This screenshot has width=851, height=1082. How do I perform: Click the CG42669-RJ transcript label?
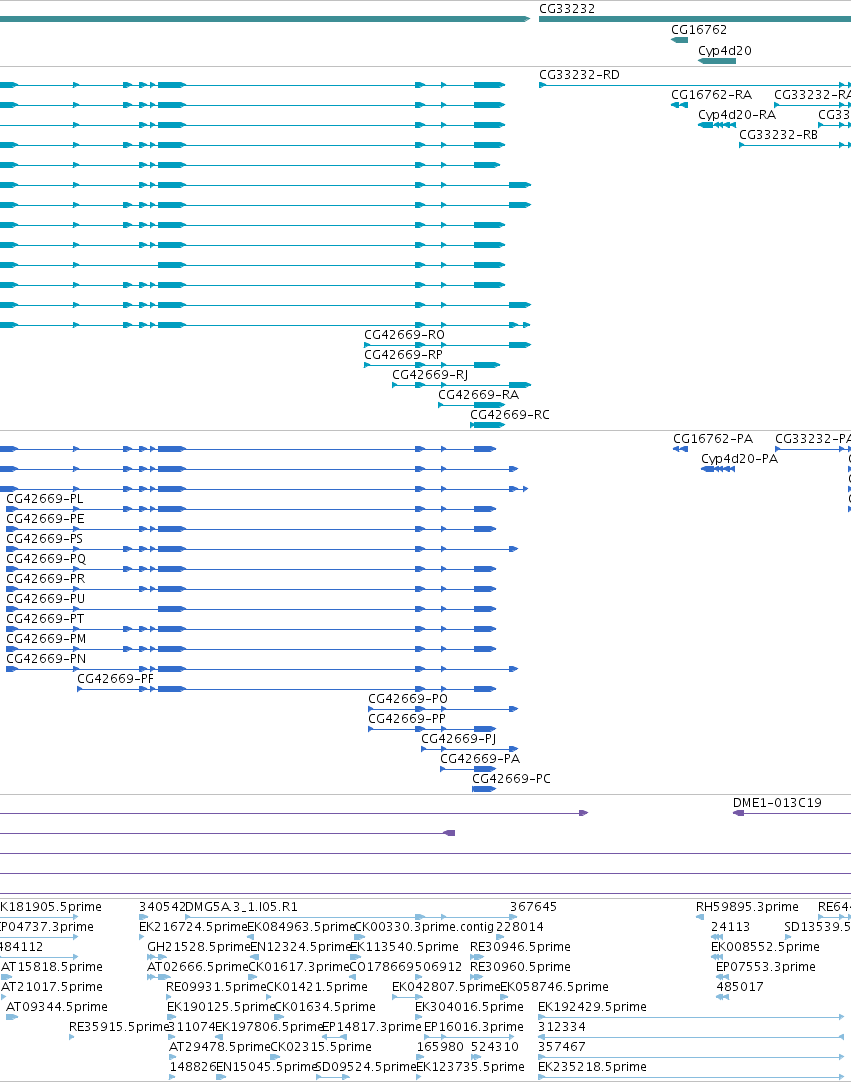point(430,375)
